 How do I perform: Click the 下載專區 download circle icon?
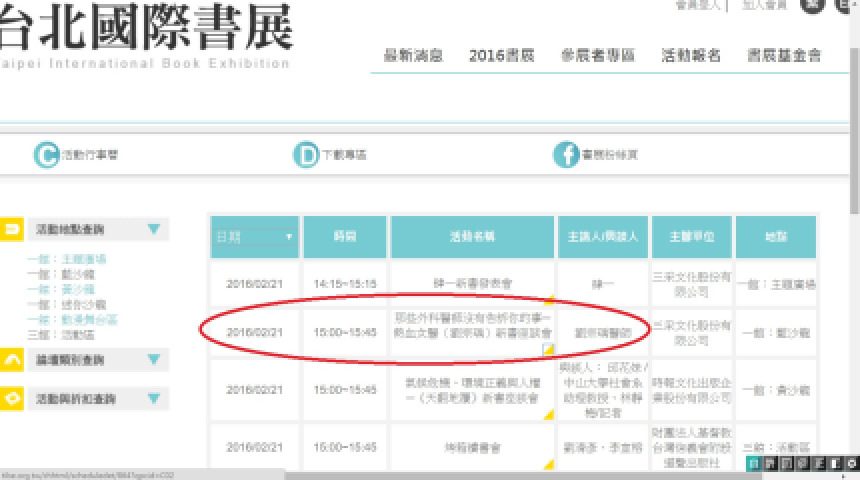coord(305,155)
